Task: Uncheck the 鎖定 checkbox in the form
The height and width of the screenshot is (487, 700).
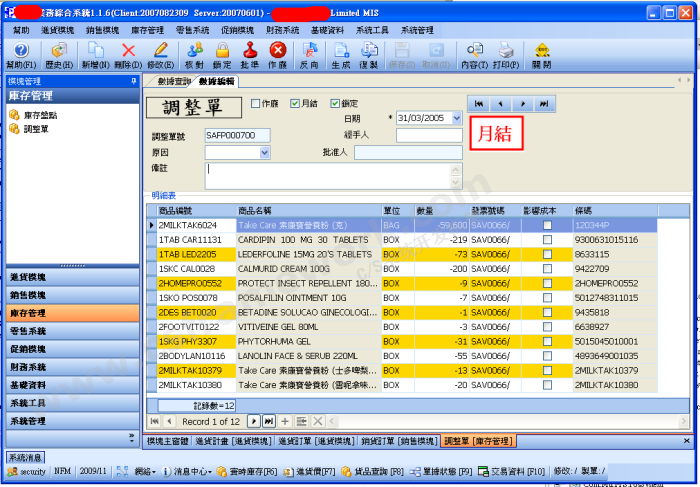Action: point(335,103)
